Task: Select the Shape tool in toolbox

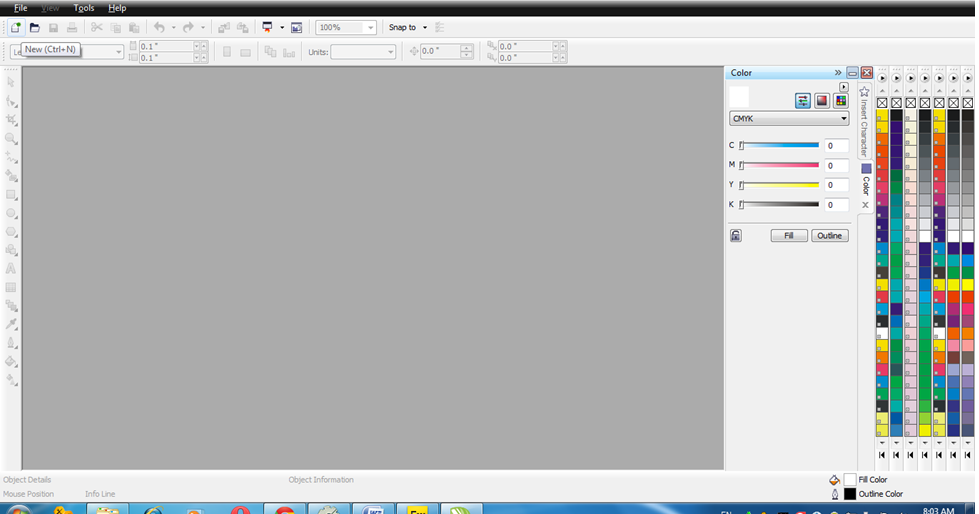Action: point(11,101)
